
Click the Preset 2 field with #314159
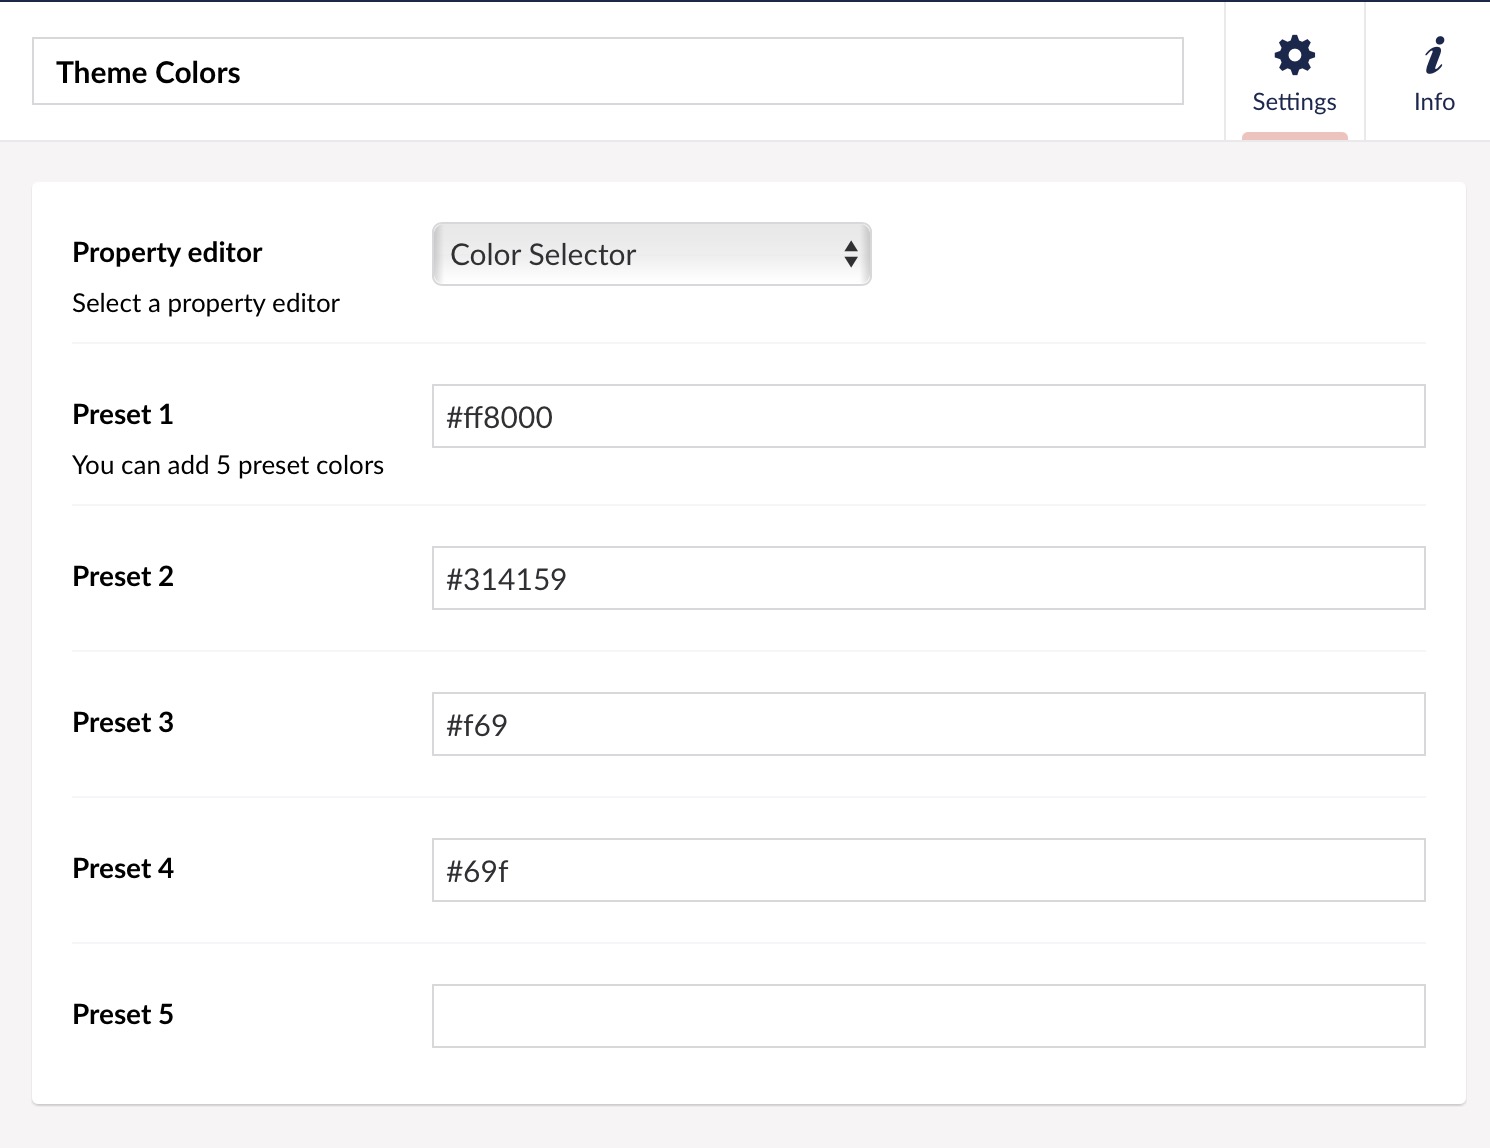coord(928,578)
